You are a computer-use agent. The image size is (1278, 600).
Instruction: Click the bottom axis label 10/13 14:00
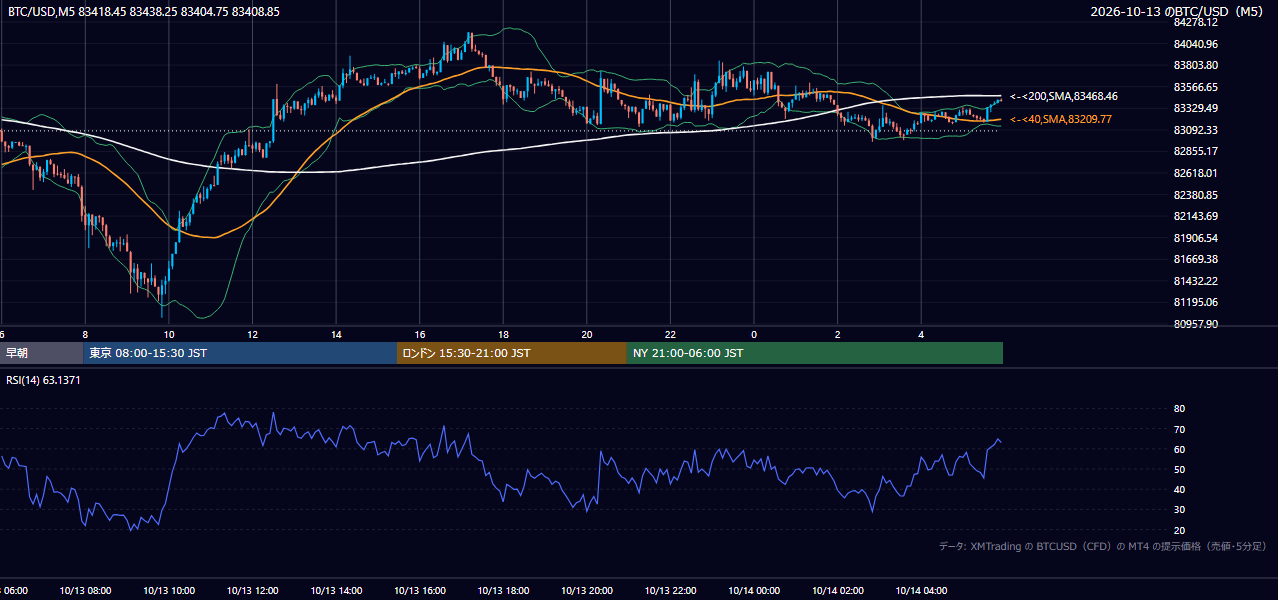click(337, 590)
